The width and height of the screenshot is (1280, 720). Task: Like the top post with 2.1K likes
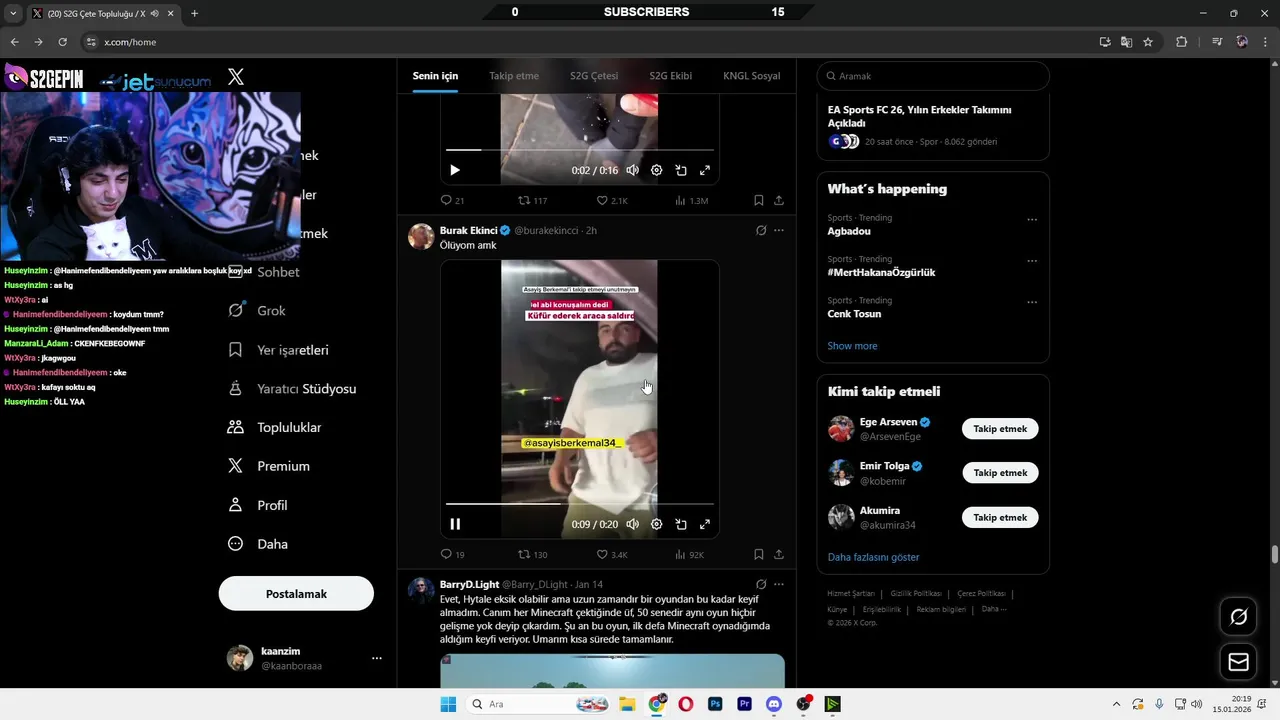click(612, 200)
